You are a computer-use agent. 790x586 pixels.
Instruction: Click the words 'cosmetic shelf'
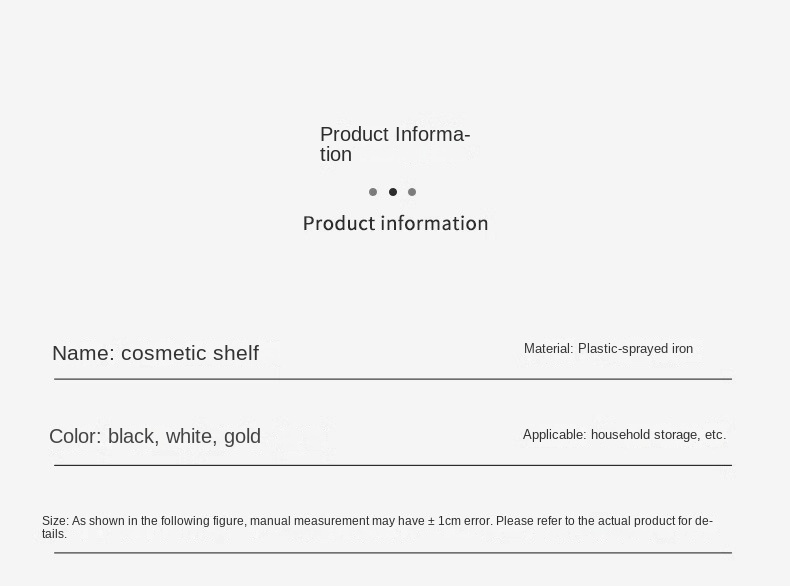click(x=190, y=353)
